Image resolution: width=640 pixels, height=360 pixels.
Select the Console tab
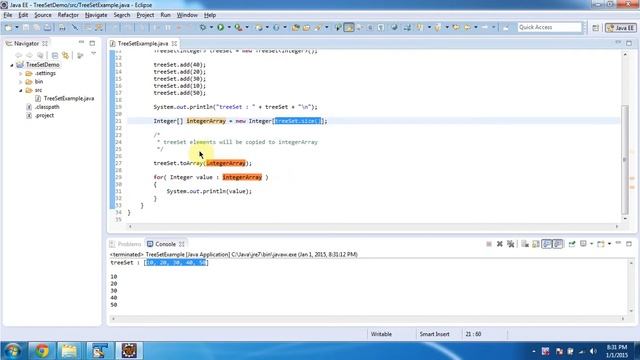tap(165, 244)
